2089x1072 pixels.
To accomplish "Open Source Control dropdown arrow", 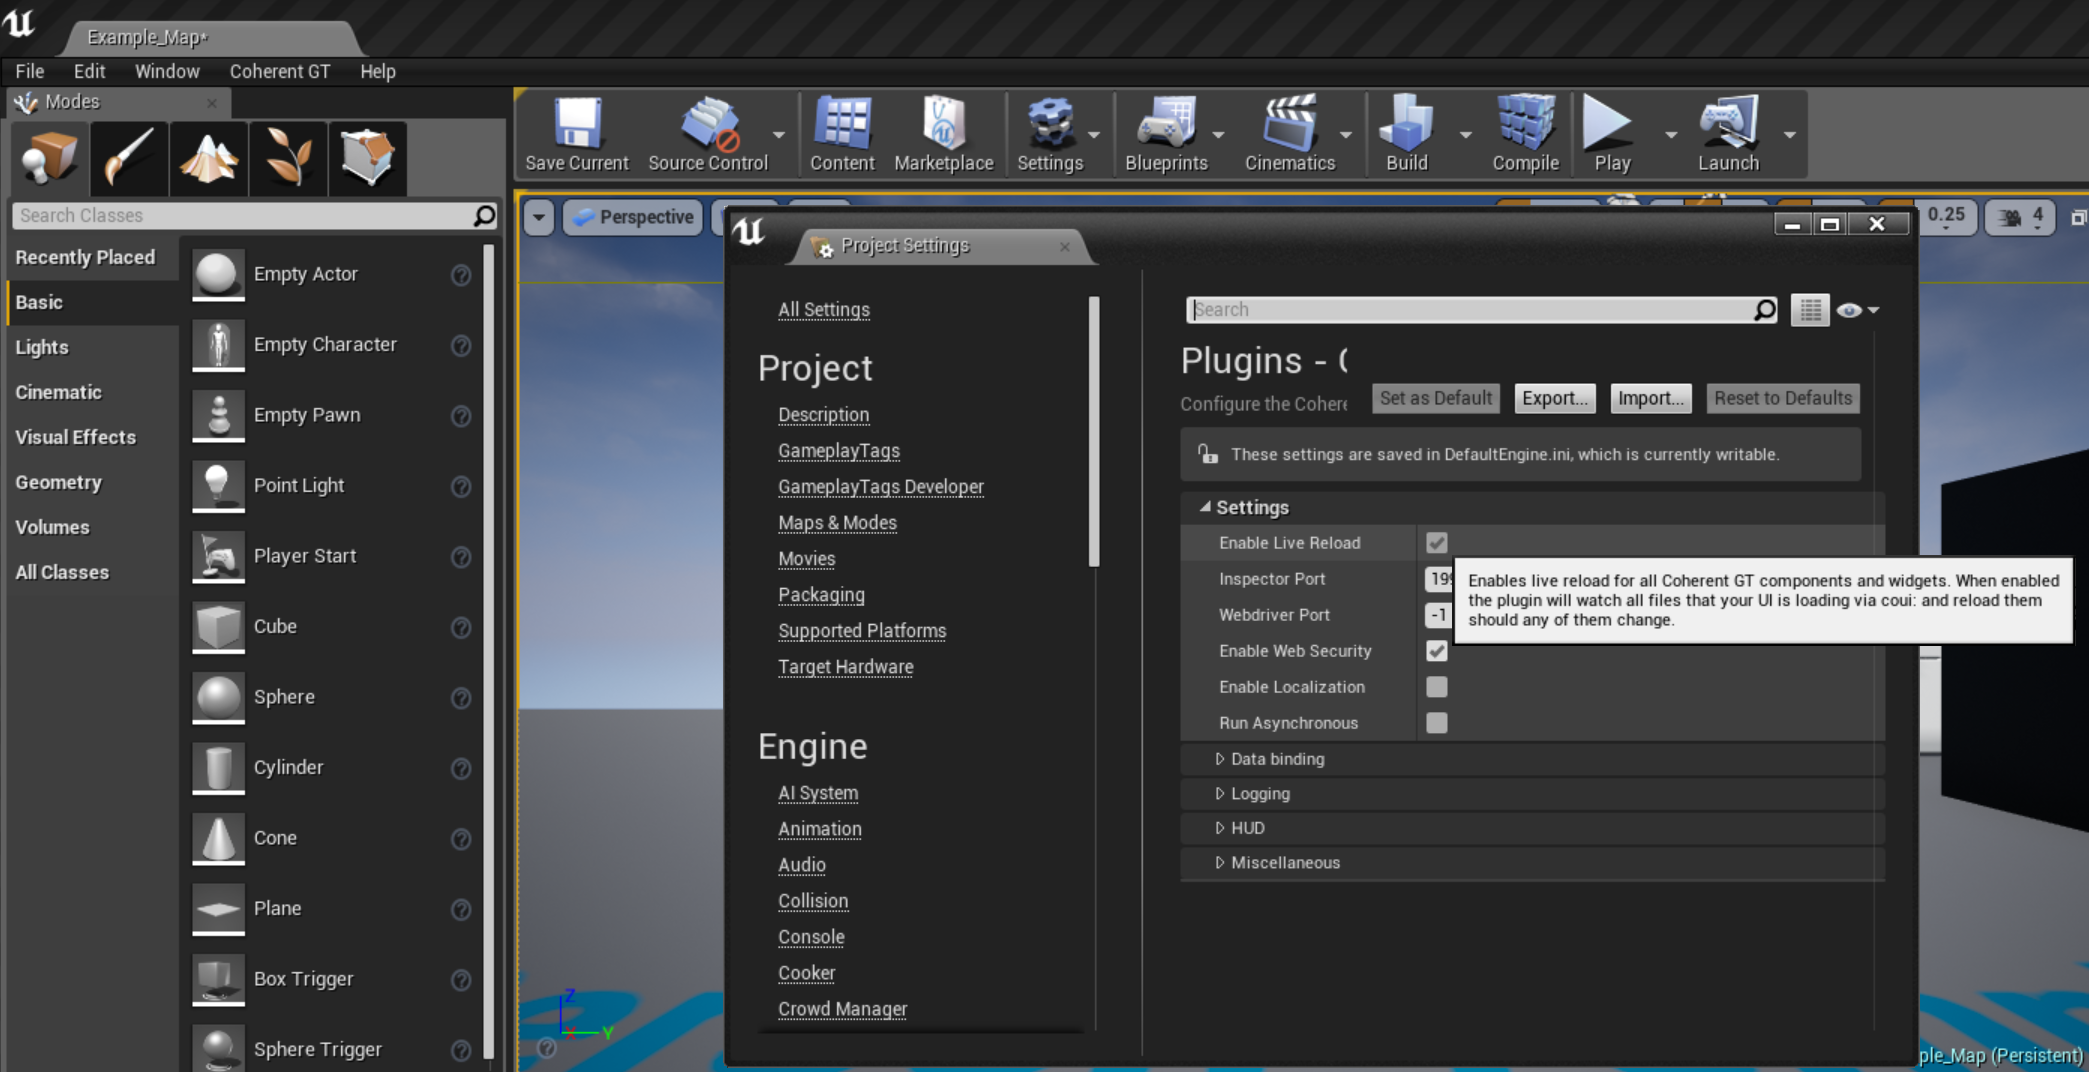I will coord(779,135).
